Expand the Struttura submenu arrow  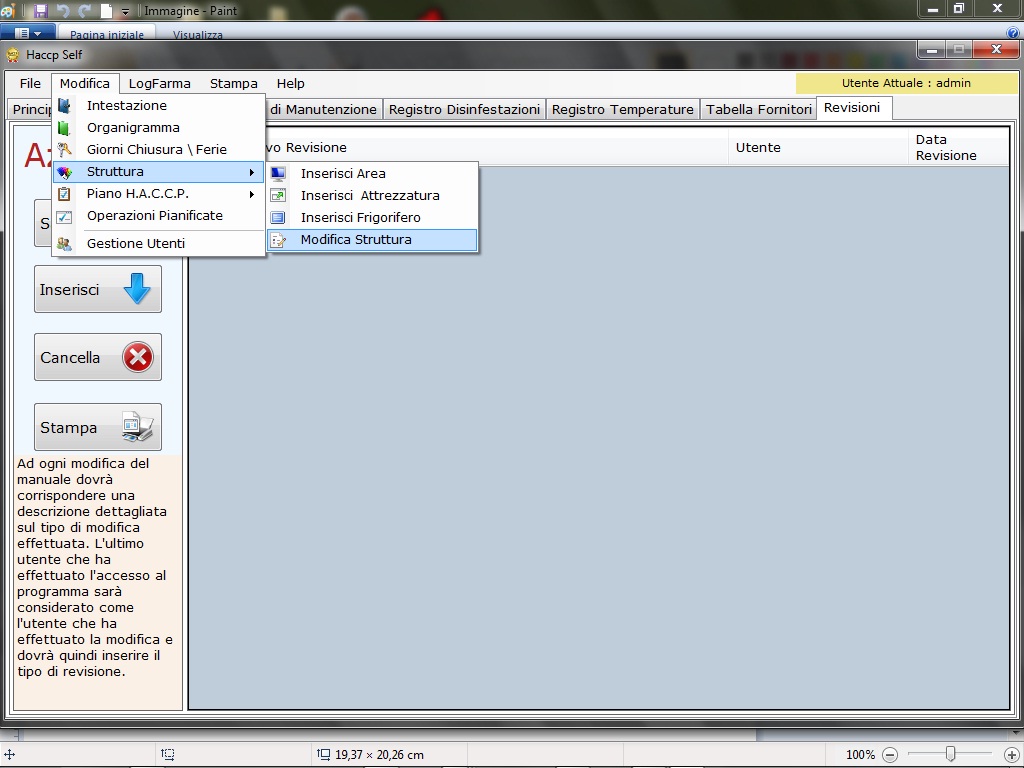[x=252, y=172]
